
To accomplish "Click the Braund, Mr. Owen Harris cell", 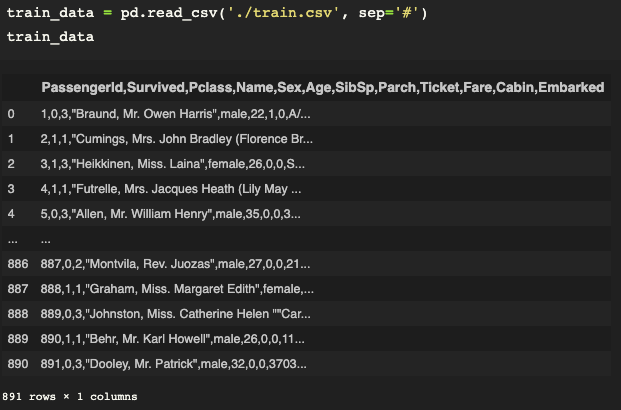I will point(175,114).
